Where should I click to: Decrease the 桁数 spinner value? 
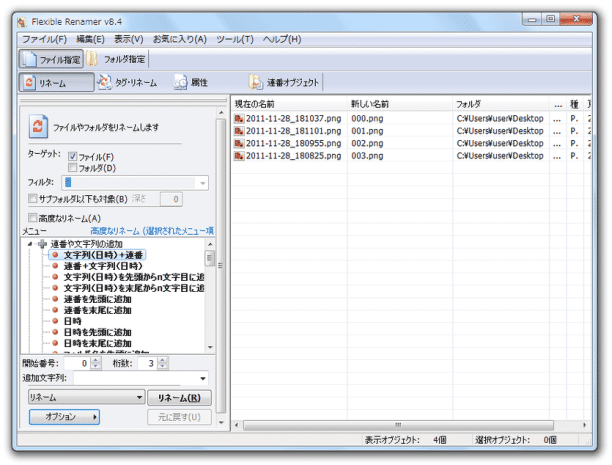point(163,366)
